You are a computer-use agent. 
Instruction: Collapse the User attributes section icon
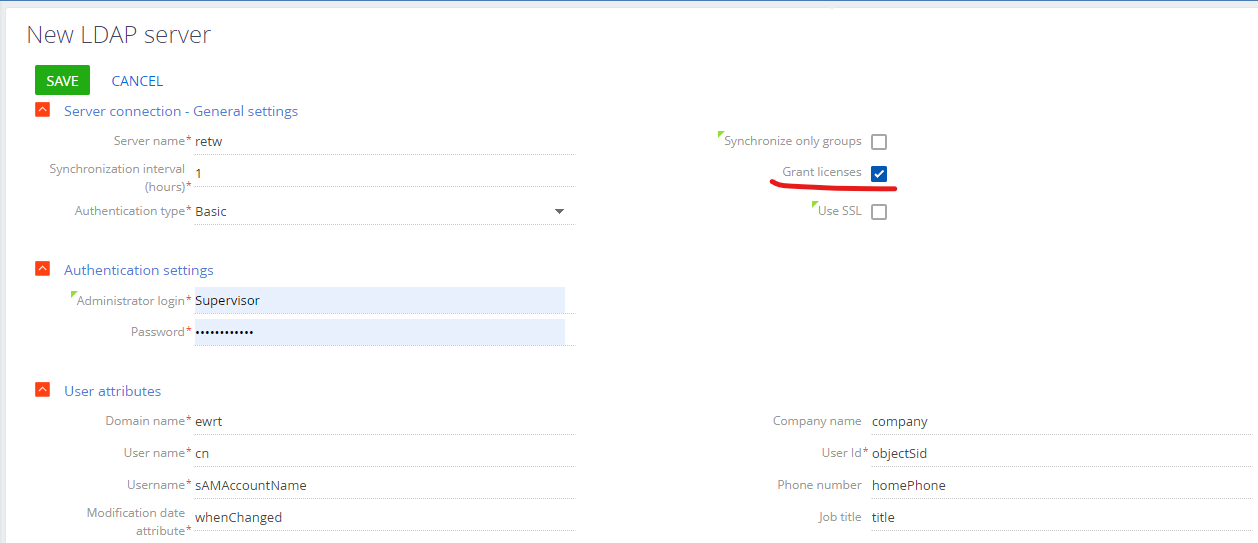pos(42,390)
